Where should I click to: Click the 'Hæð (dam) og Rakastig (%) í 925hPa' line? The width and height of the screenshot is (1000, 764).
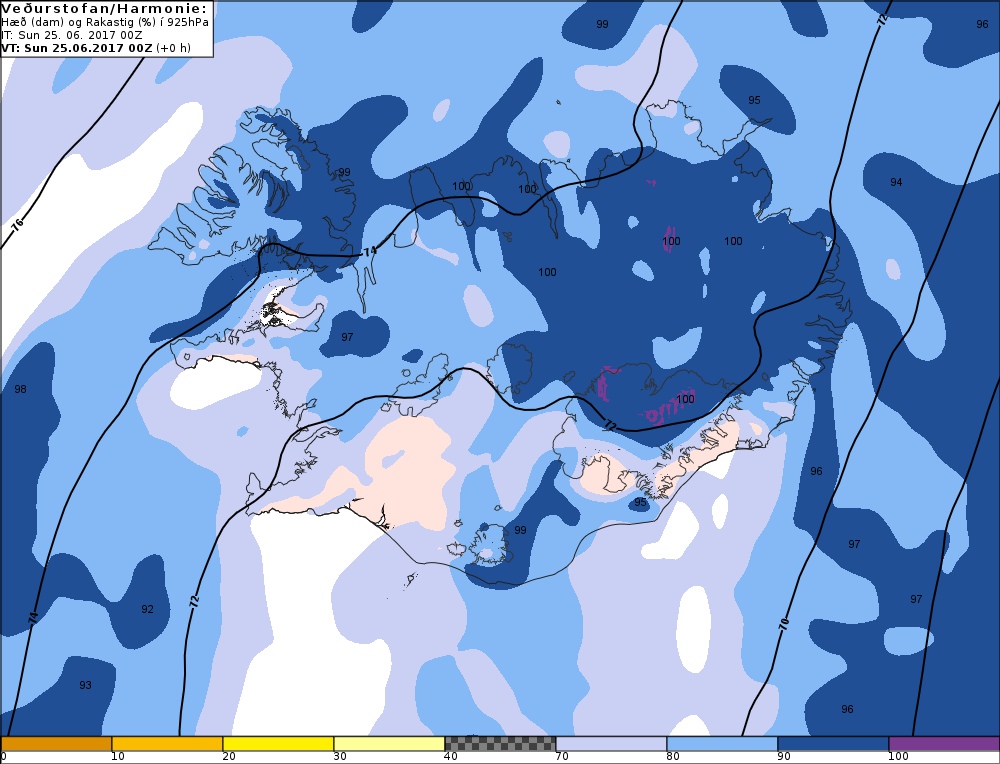(x=105, y=22)
